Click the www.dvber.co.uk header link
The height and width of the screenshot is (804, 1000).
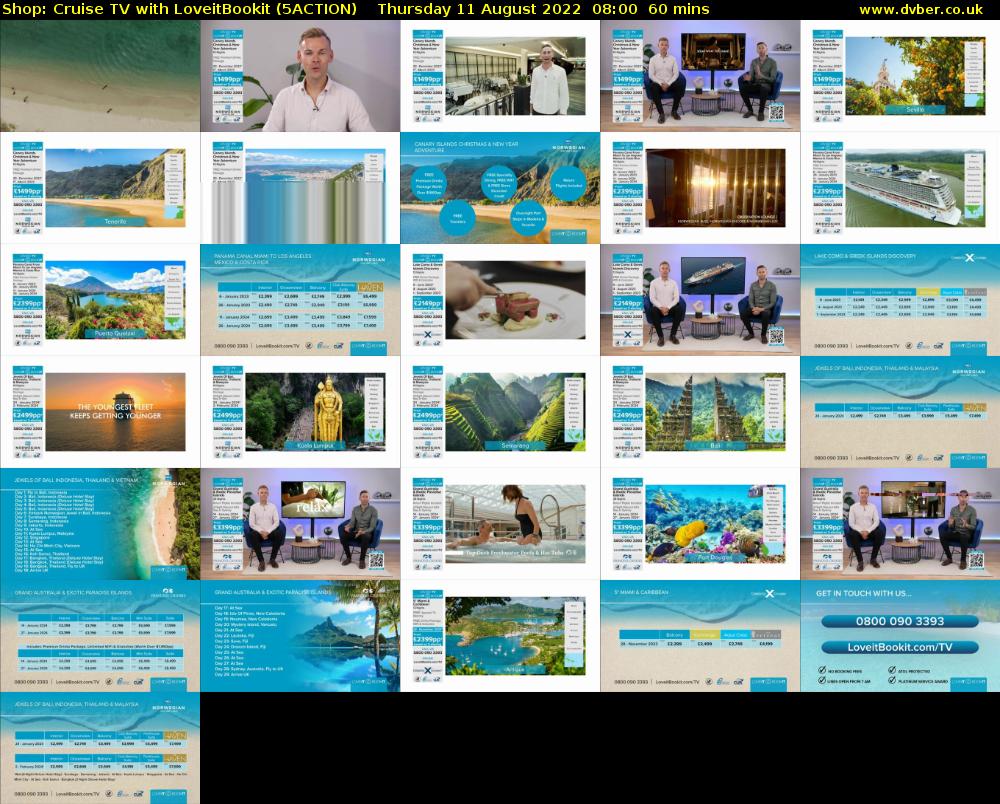tap(921, 10)
